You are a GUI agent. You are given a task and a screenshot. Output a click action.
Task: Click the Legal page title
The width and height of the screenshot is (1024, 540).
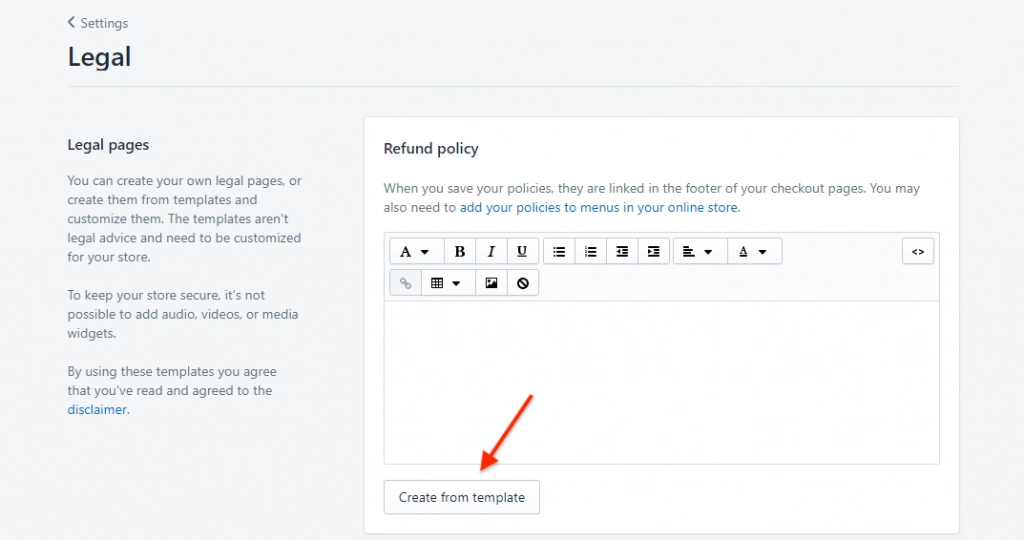[99, 57]
